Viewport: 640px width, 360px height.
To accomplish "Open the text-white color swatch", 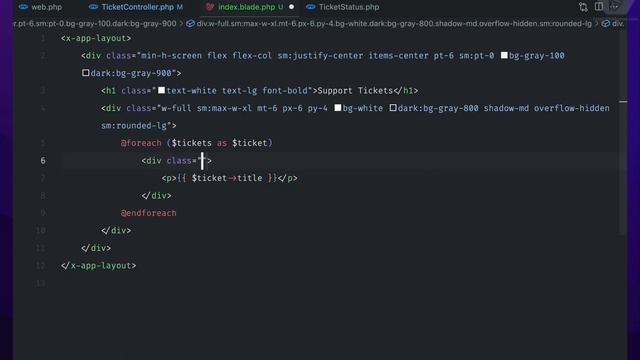I will click(162, 90).
